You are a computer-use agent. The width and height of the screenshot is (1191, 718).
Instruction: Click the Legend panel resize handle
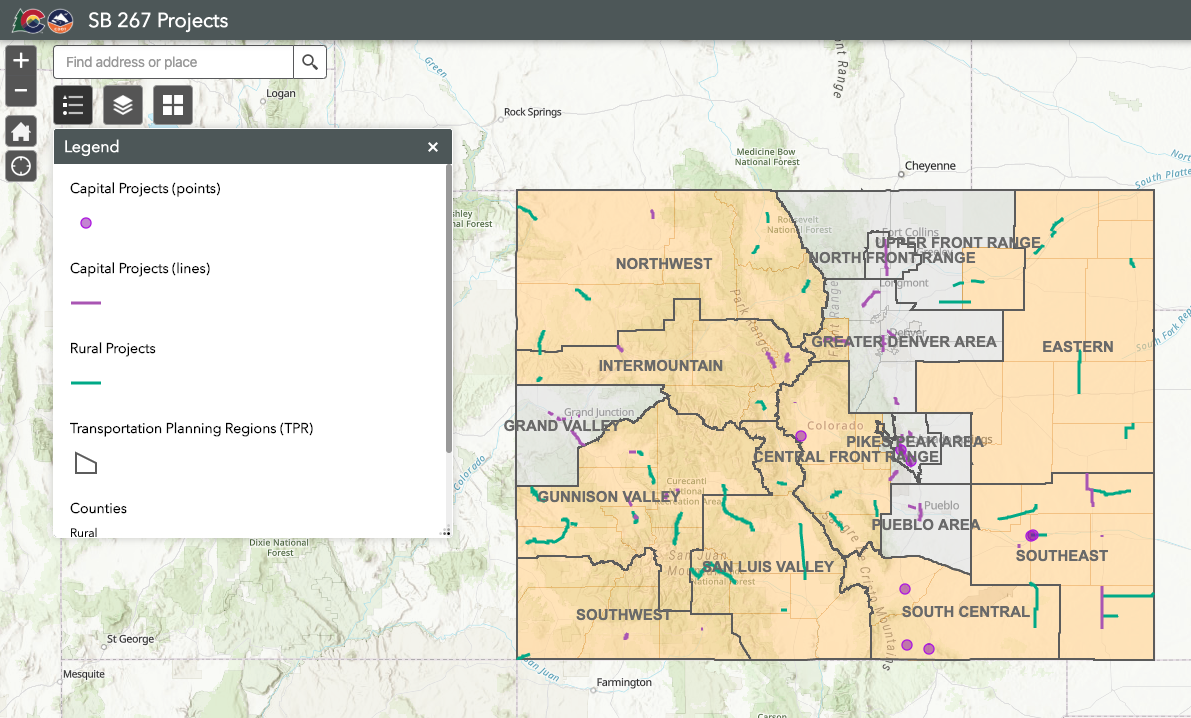tap(446, 532)
